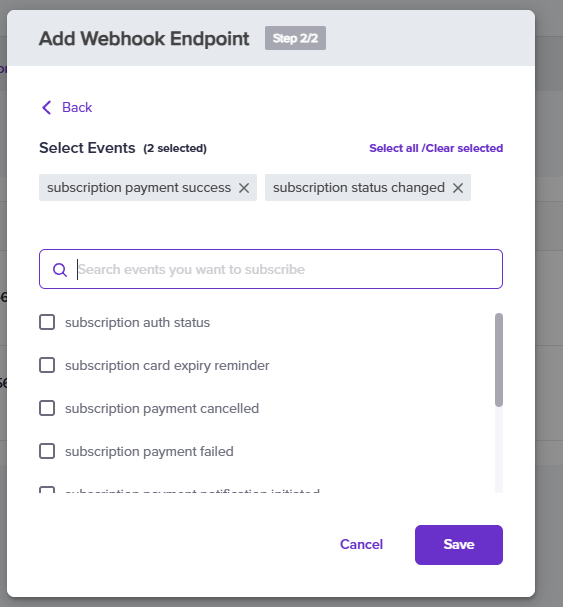Click subscription auth status label text
This screenshot has height=607, width=563.
137,322
